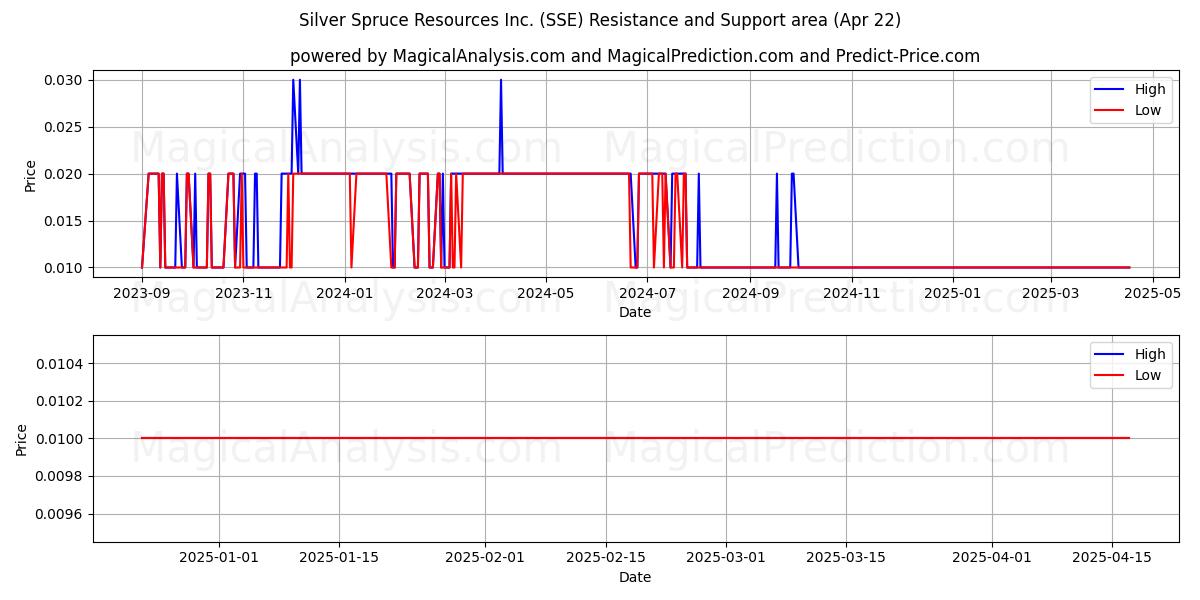Viewport: 1200px width, 600px height.
Task: Click the 2025-02-15 date tick label
Action: click(x=606, y=559)
